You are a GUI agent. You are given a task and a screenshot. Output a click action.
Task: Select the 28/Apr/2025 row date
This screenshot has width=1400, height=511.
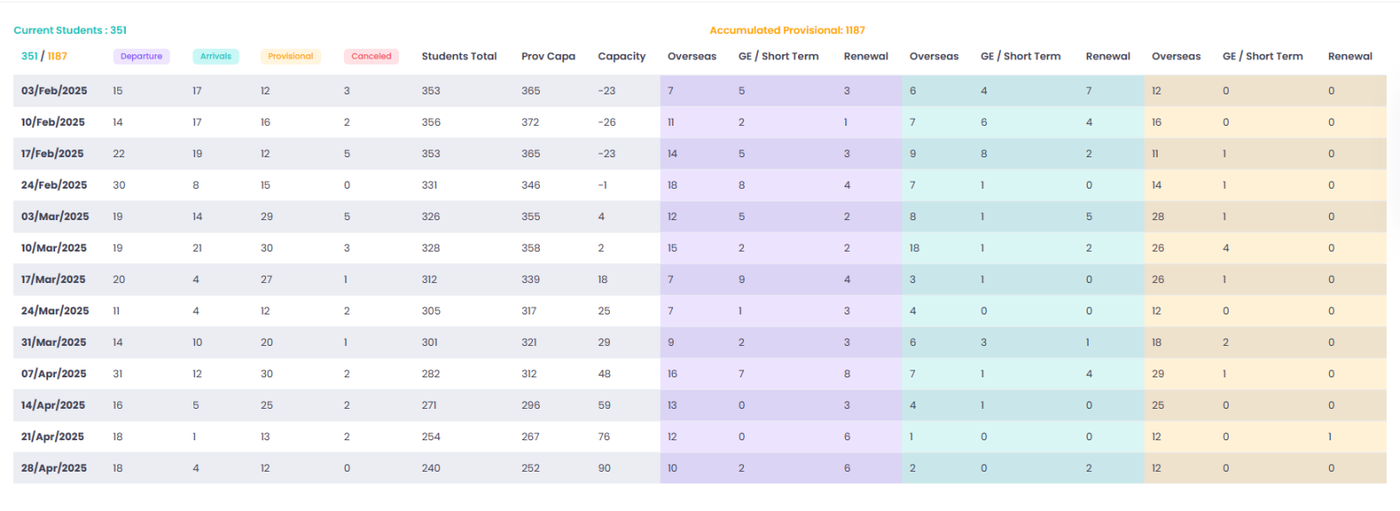click(x=54, y=468)
